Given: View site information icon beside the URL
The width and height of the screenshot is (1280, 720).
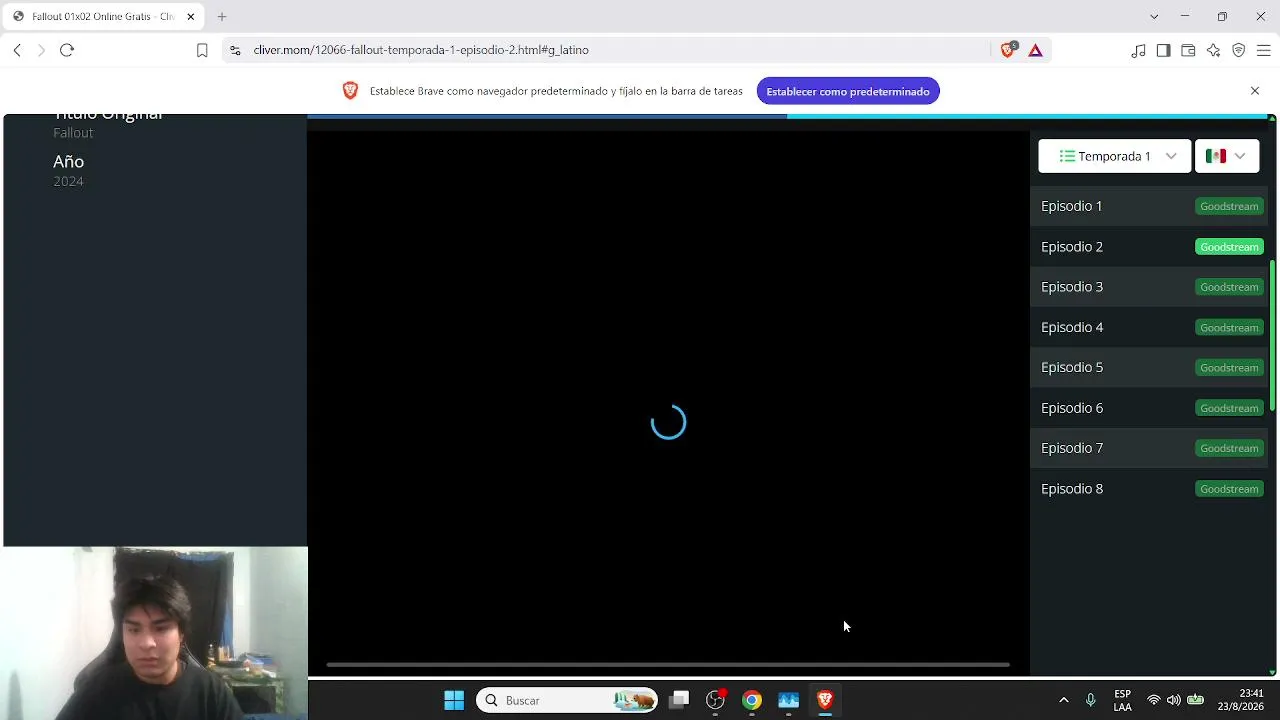Looking at the screenshot, I should point(235,50).
